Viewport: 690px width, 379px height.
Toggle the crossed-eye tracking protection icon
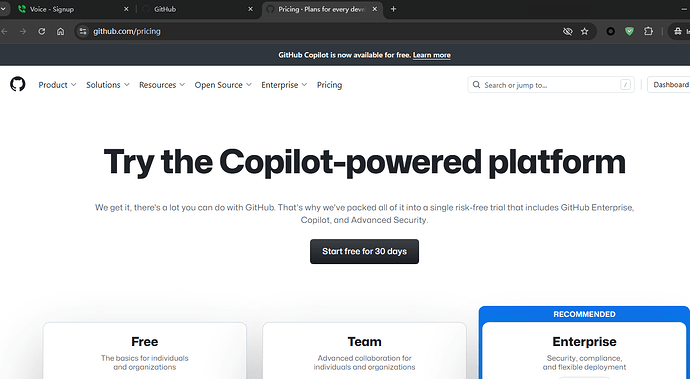[x=568, y=31]
